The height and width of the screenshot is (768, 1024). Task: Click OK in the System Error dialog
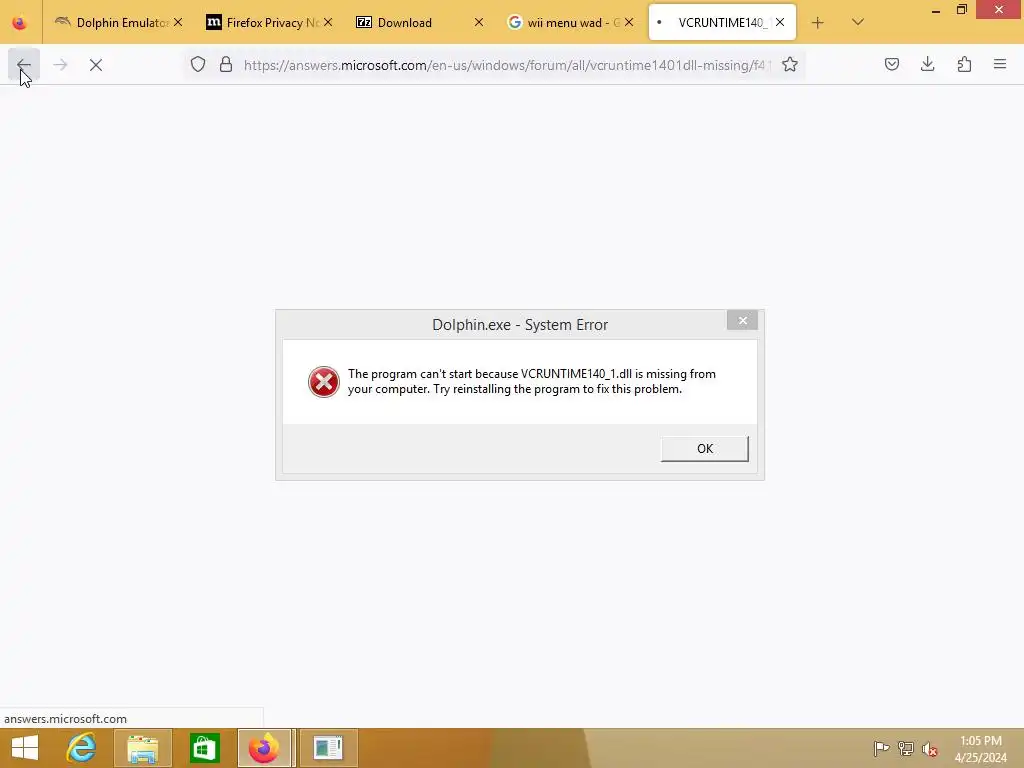pyautogui.click(x=705, y=449)
